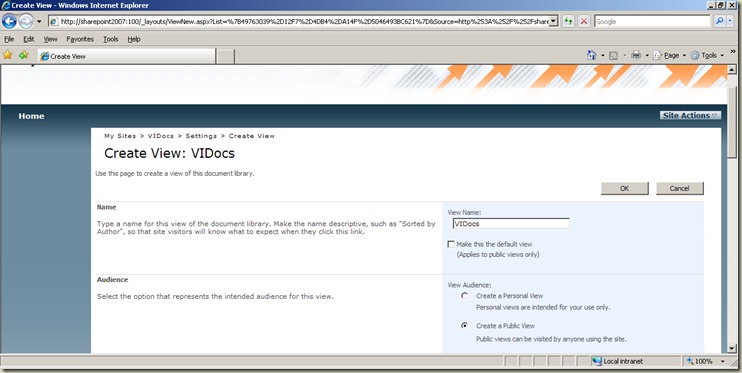
Task: Check Make this the default view
Action: 451,244
